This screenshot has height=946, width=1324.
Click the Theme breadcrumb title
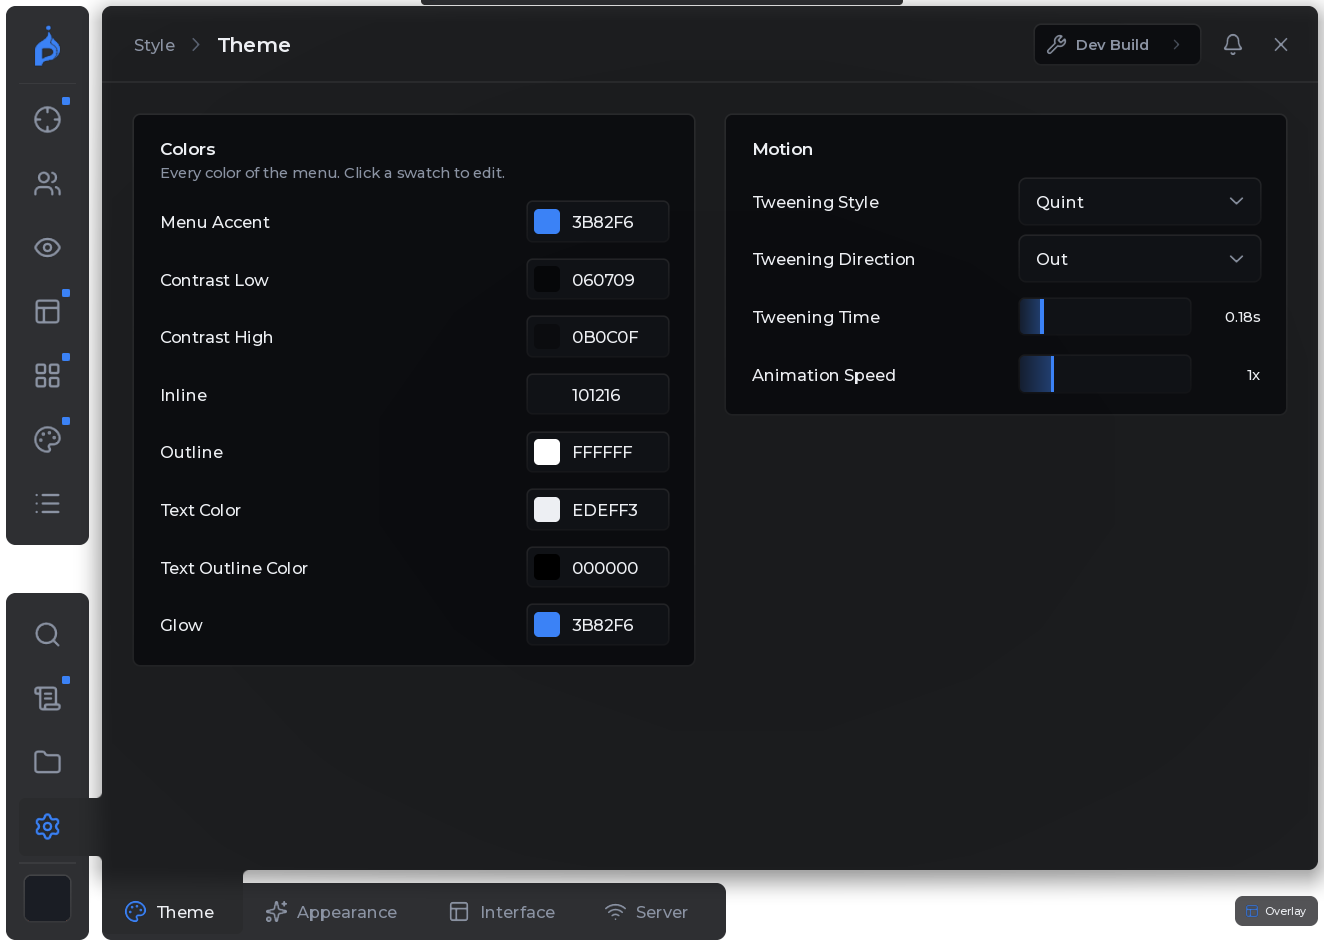(x=254, y=45)
